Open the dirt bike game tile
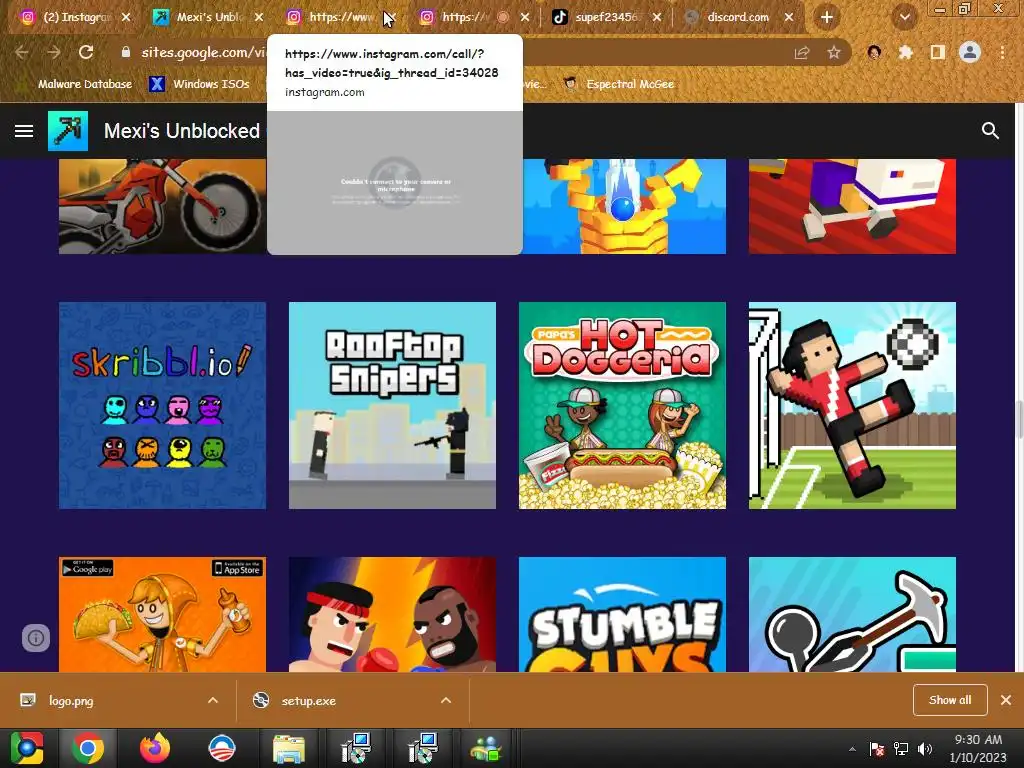Screen dimensions: 1024x768 [163, 206]
